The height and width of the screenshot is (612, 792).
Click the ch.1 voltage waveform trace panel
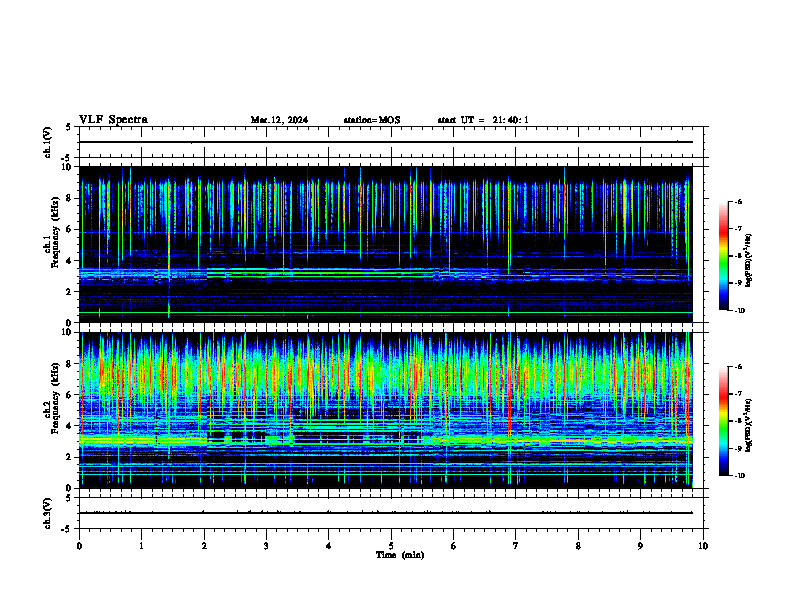(x=393, y=142)
